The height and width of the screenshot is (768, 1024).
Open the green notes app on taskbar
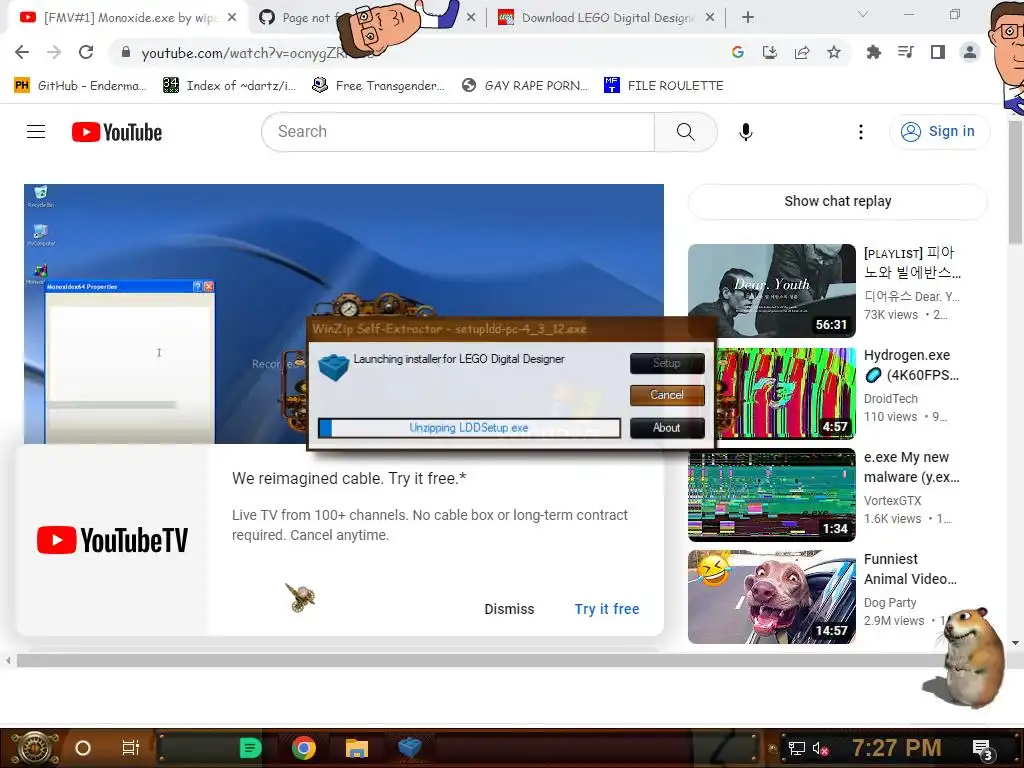tap(249, 748)
